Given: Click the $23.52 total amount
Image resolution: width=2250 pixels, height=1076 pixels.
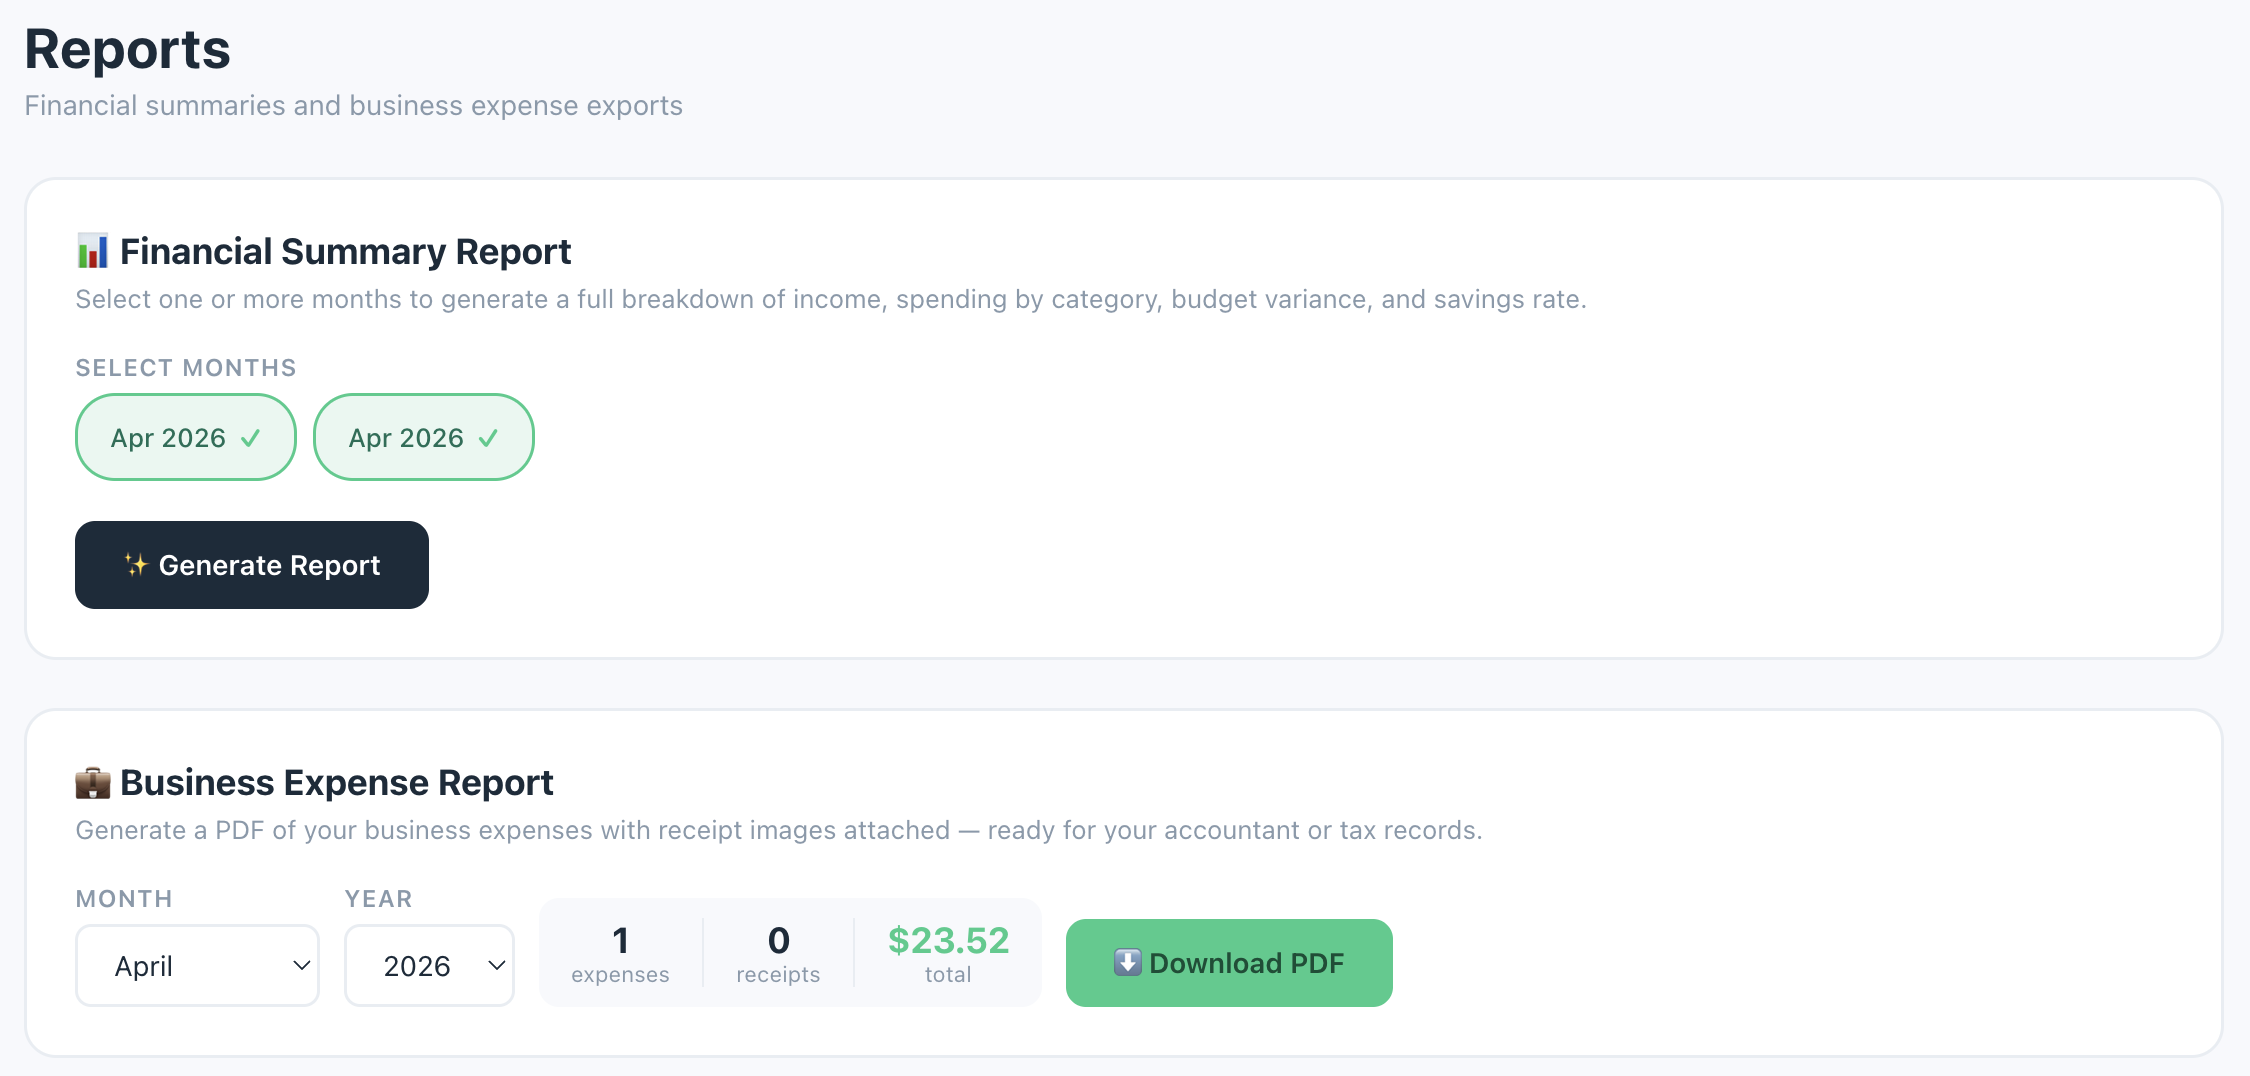Looking at the screenshot, I should pos(948,941).
